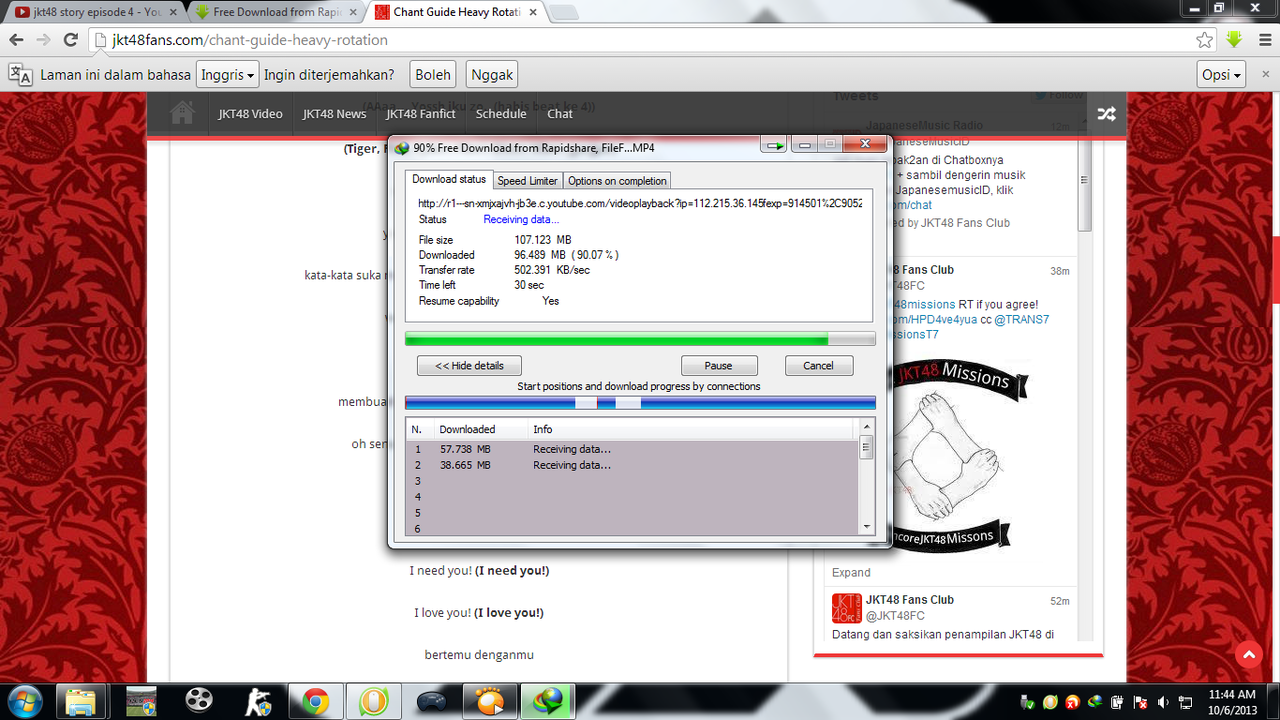Click the Downloaded column header
Image resolution: width=1280 pixels, height=720 pixels.
click(x=480, y=429)
